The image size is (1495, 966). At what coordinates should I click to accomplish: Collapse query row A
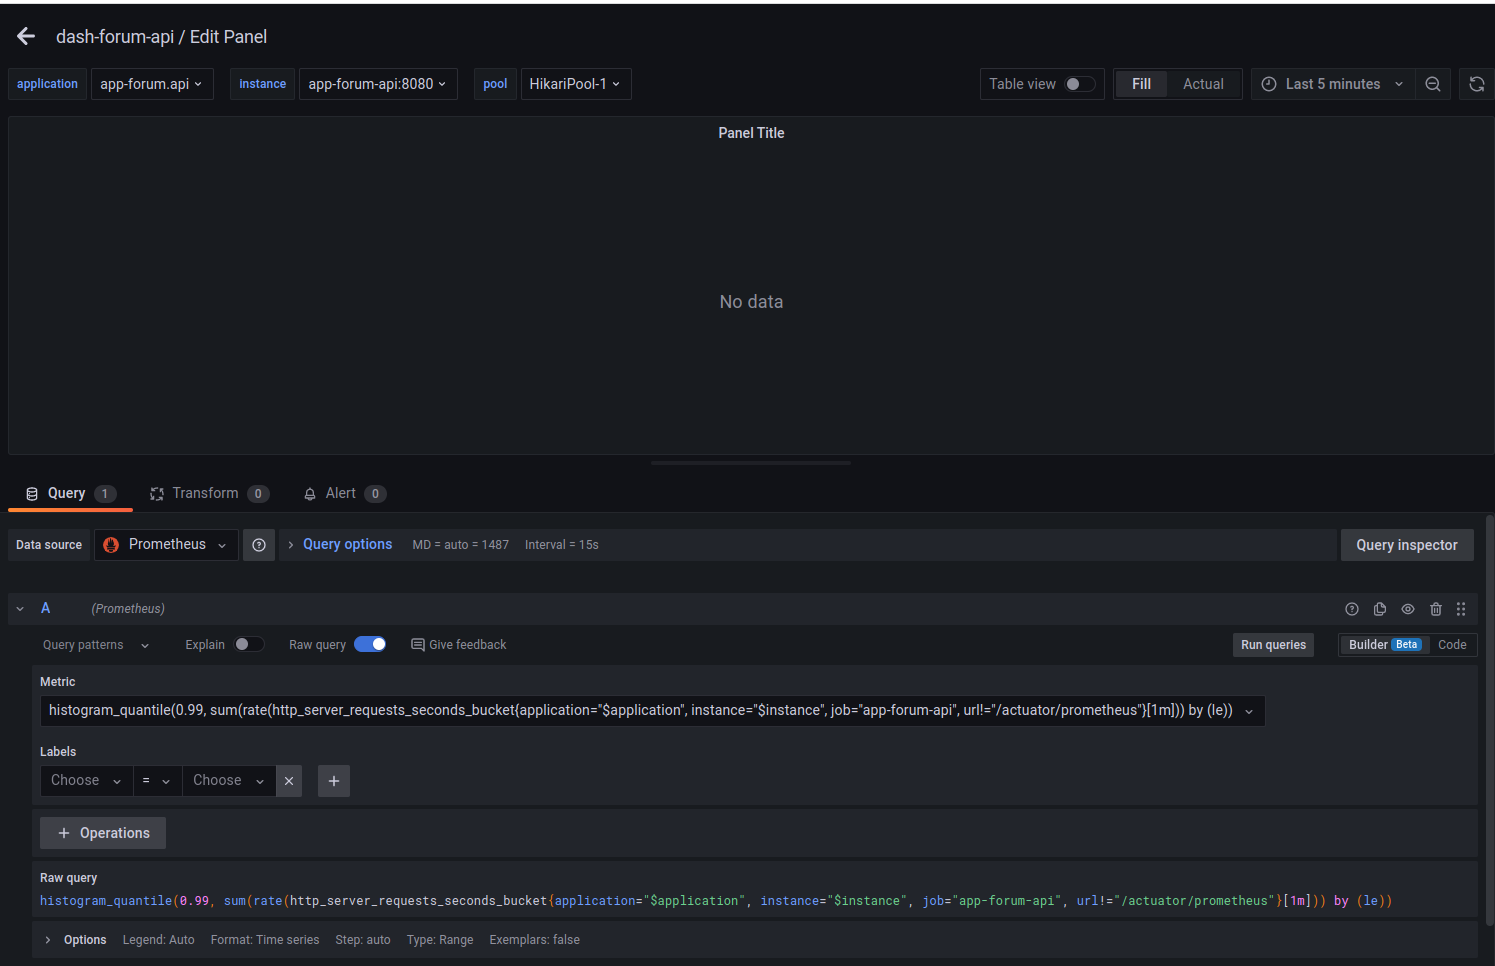pos(20,609)
